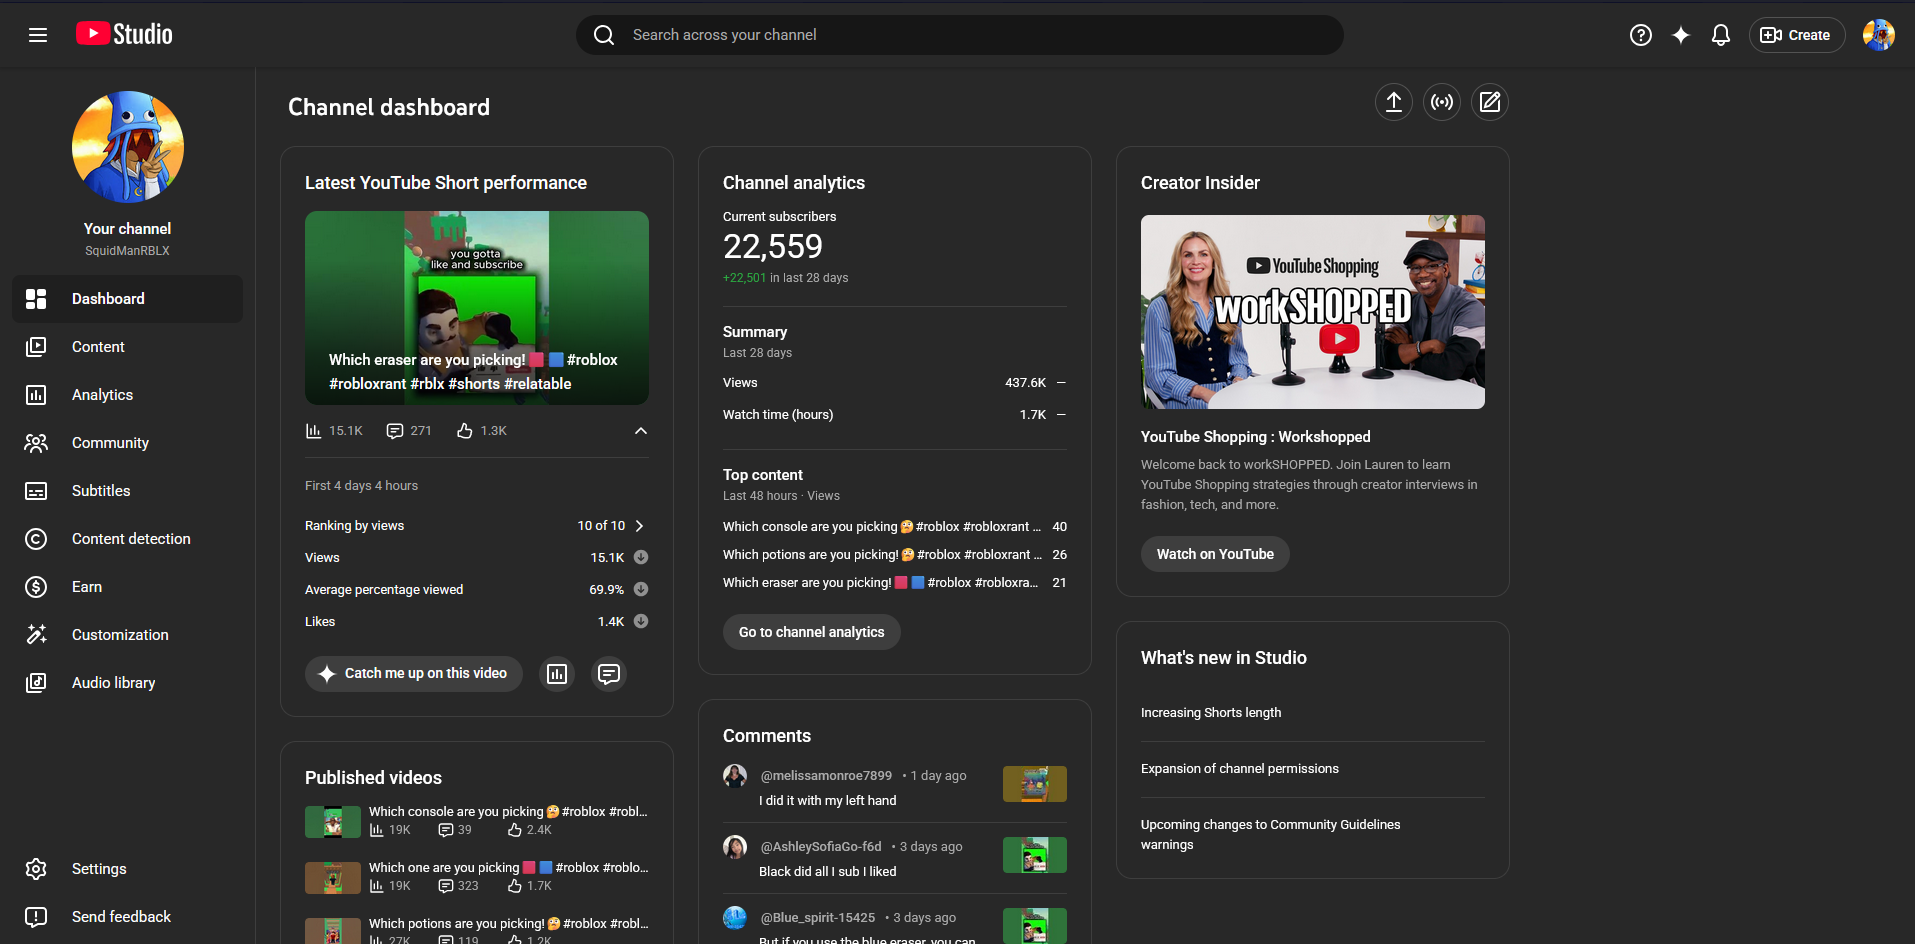Click Go to channel analytics button

click(x=811, y=632)
